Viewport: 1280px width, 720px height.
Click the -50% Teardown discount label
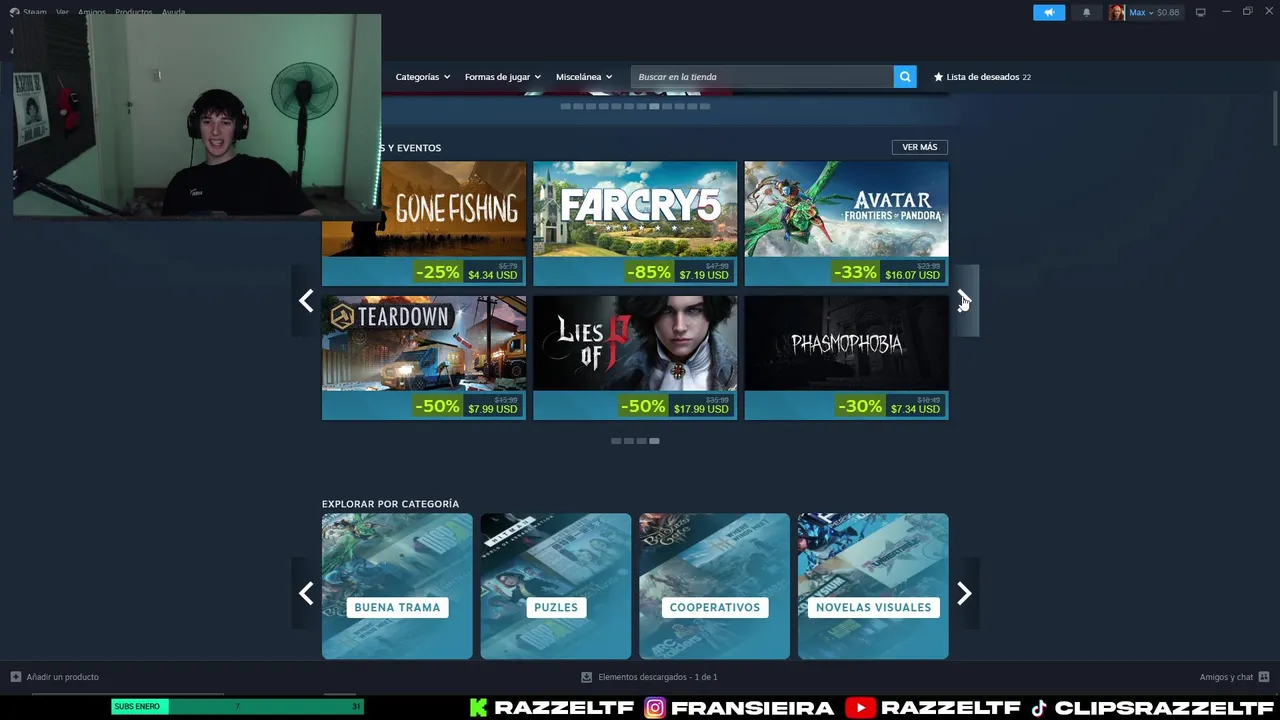(x=437, y=406)
